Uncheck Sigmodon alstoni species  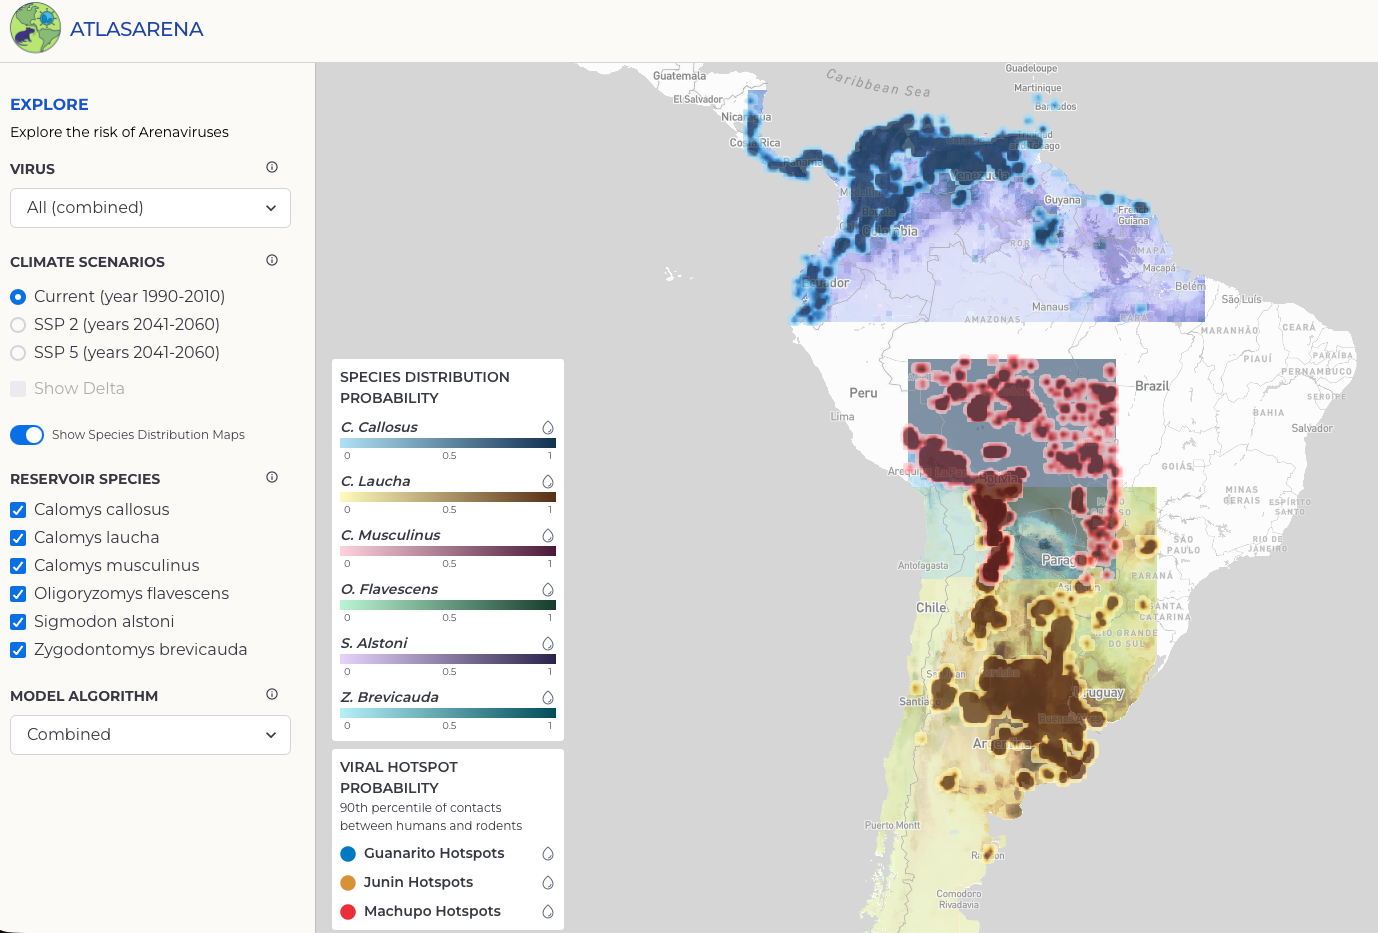click(x=18, y=622)
